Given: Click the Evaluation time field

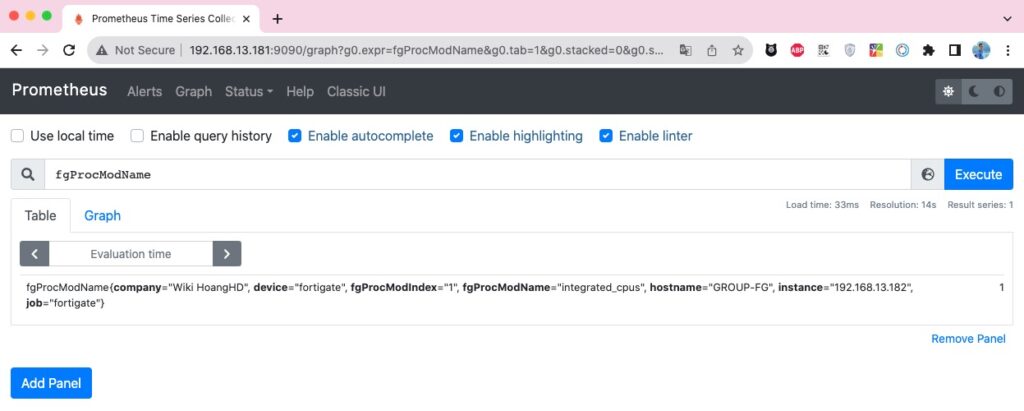Looking at the screenshot, I should (131, 254).
